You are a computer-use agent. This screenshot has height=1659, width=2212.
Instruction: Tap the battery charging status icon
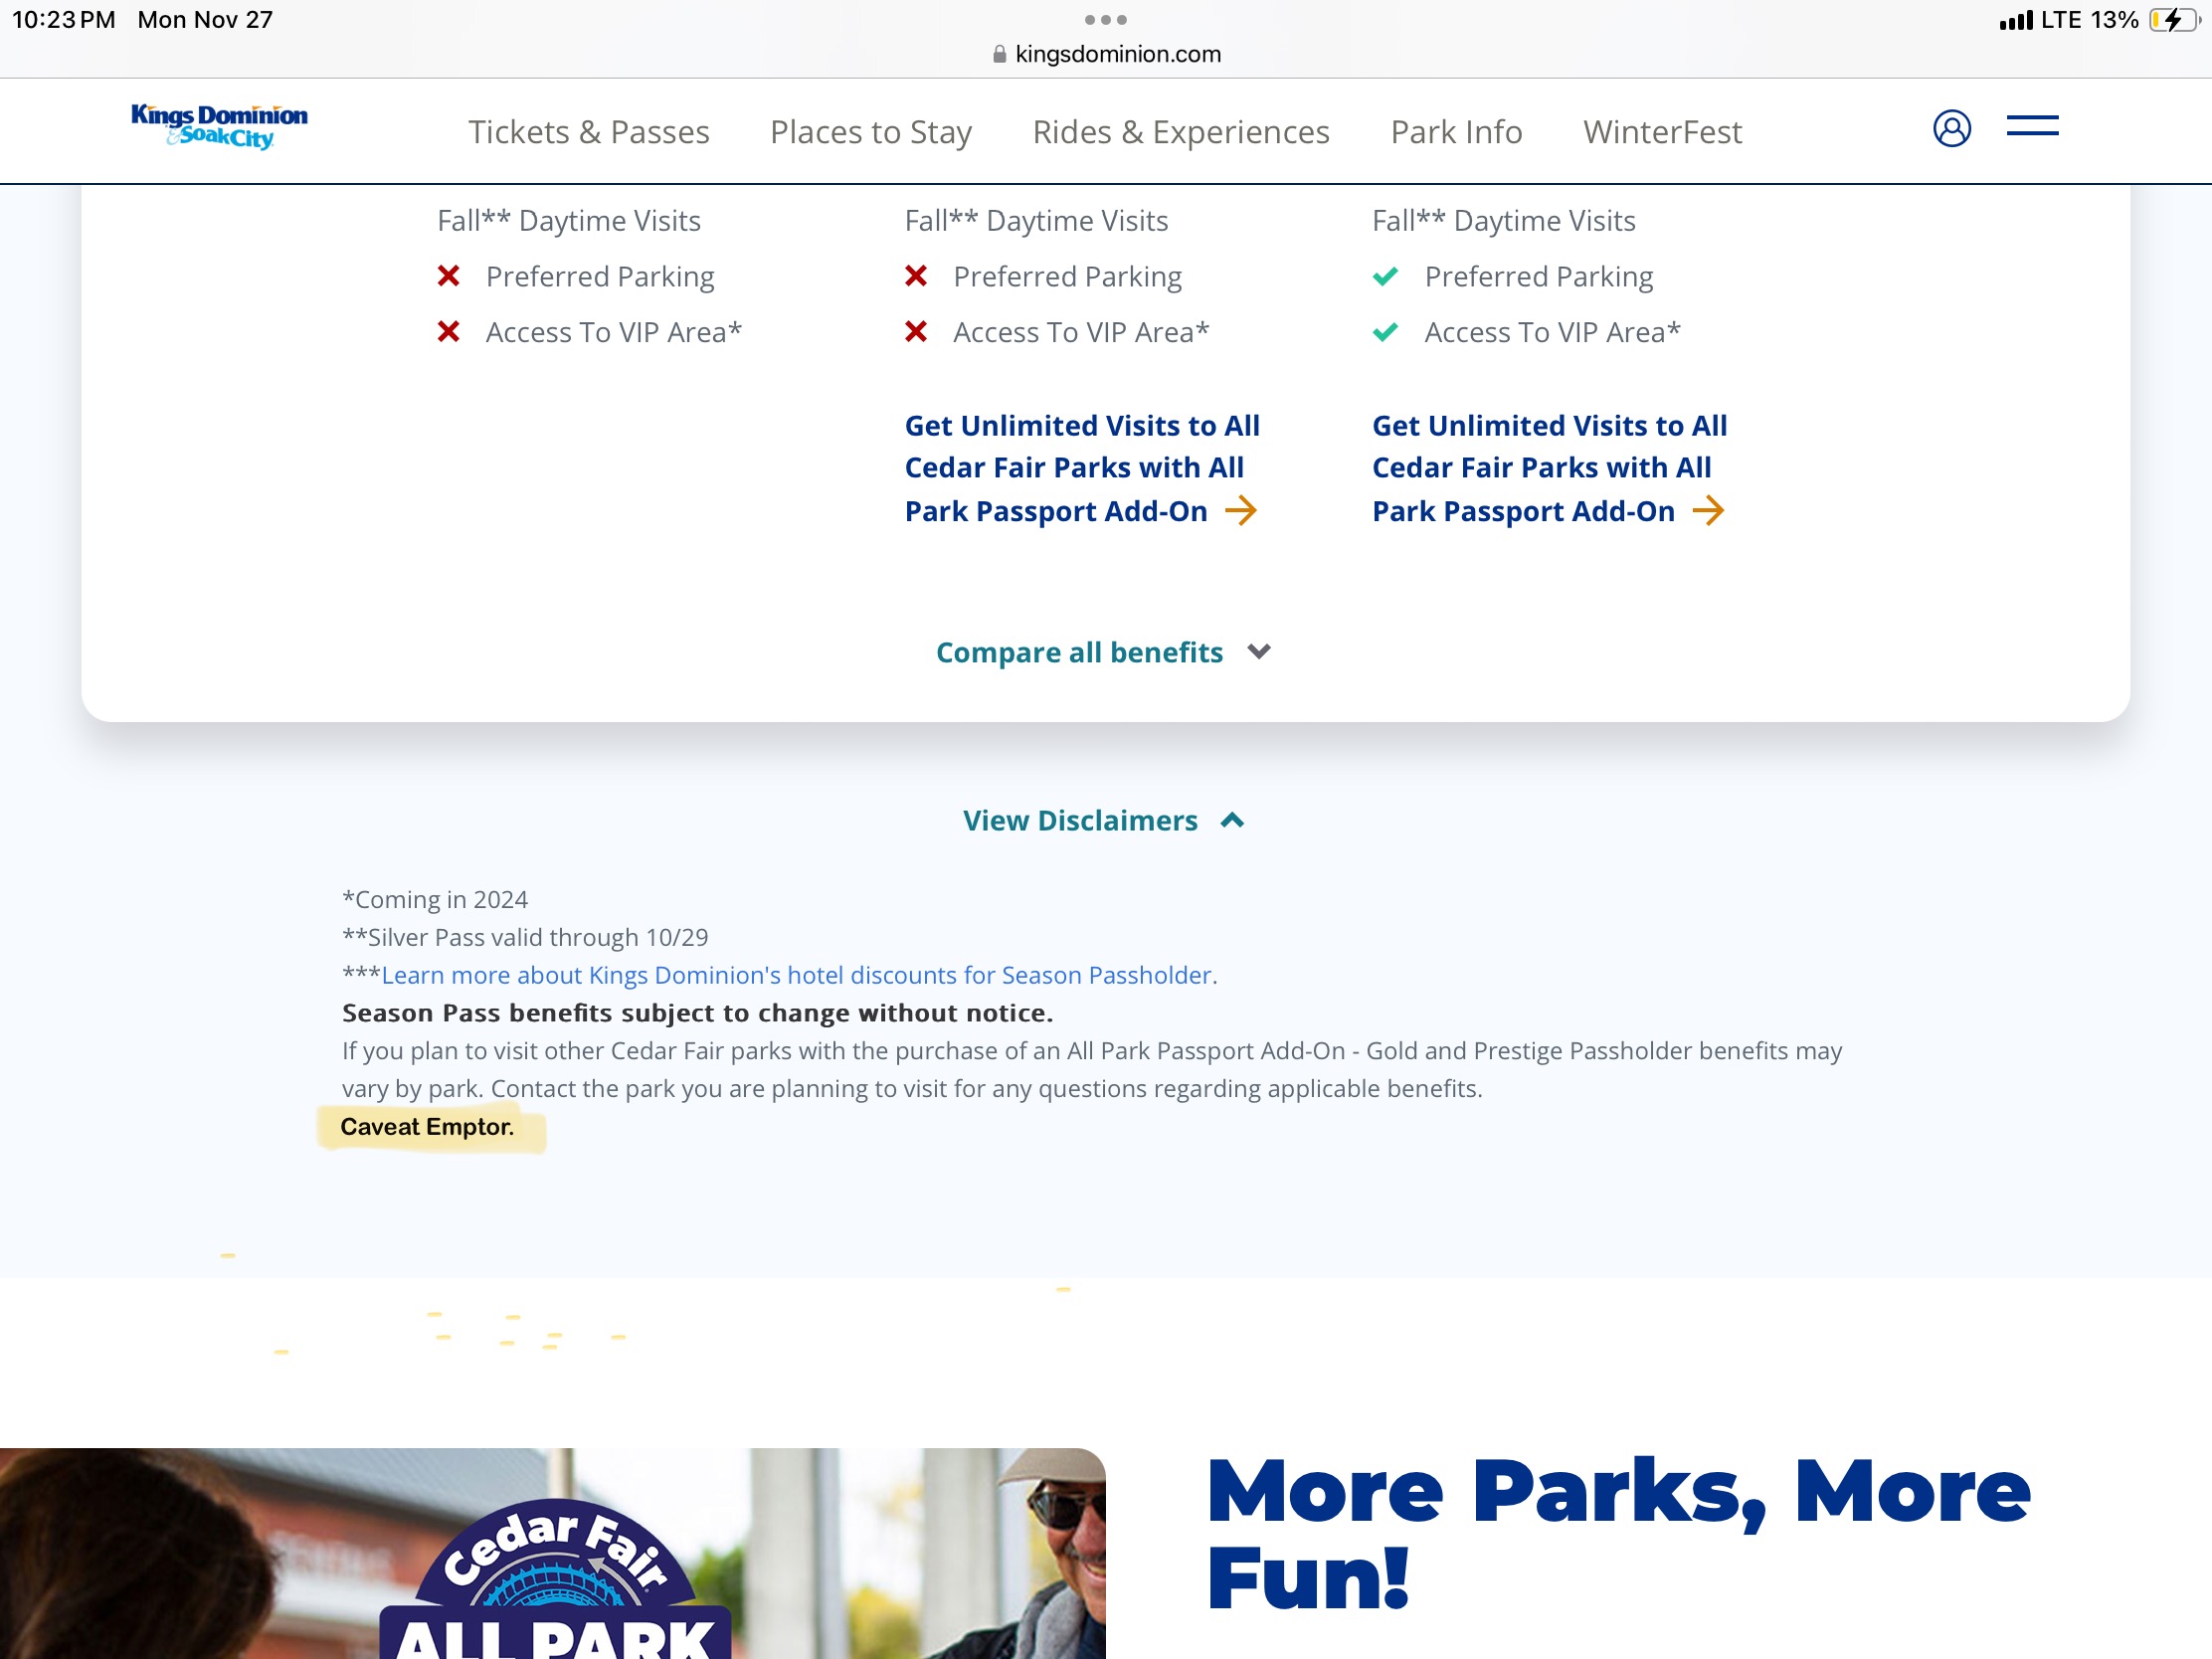(x=2172, y=20)
